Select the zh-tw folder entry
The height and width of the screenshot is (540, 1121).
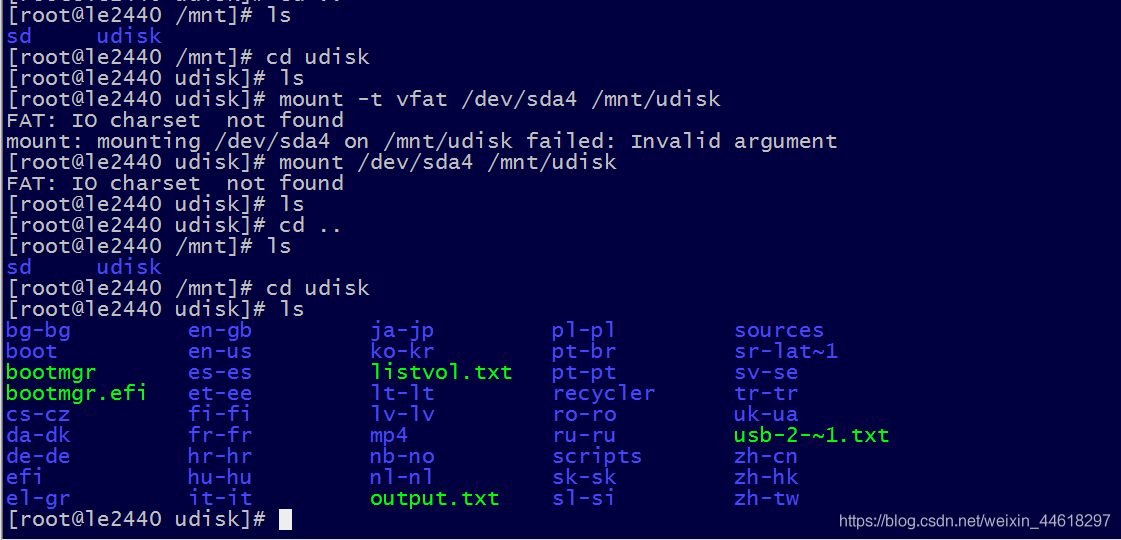point(766,498)
